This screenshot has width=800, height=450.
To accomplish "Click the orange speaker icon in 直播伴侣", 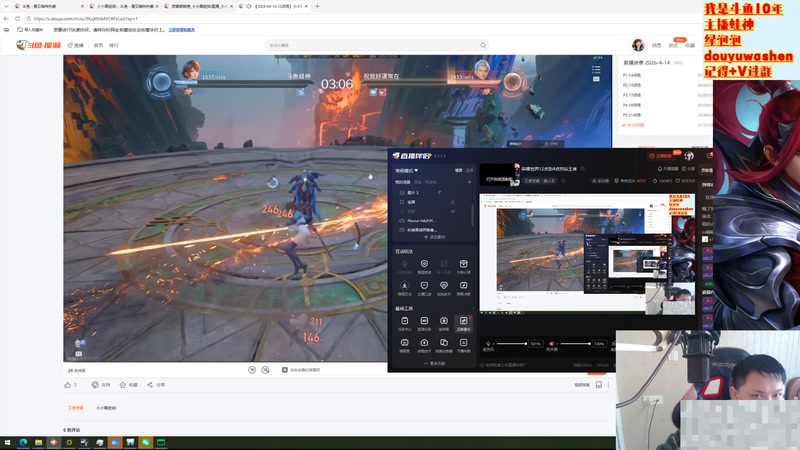I will (552, 344).
